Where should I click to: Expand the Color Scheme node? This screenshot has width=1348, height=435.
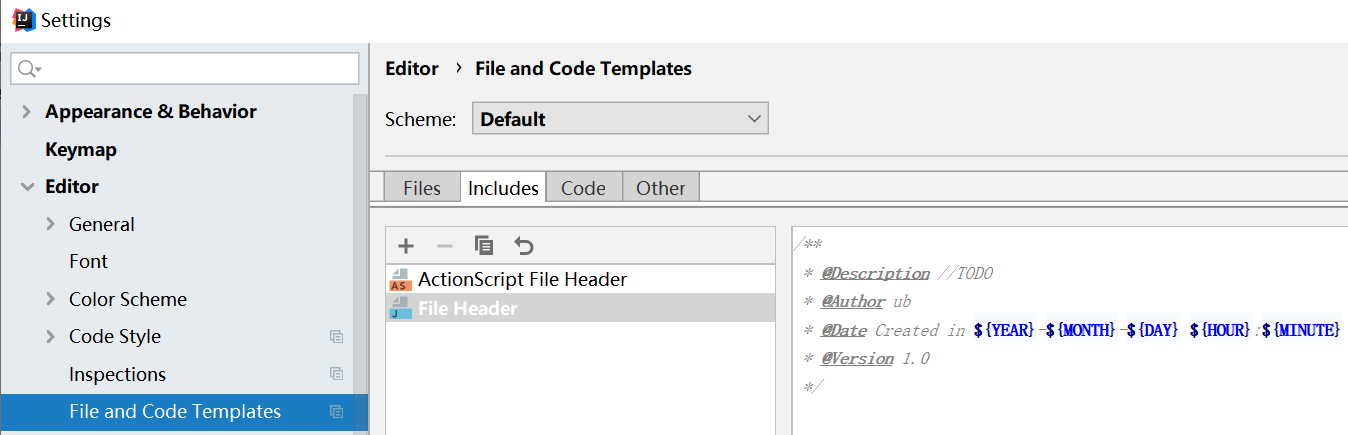[x=51, y=299]
